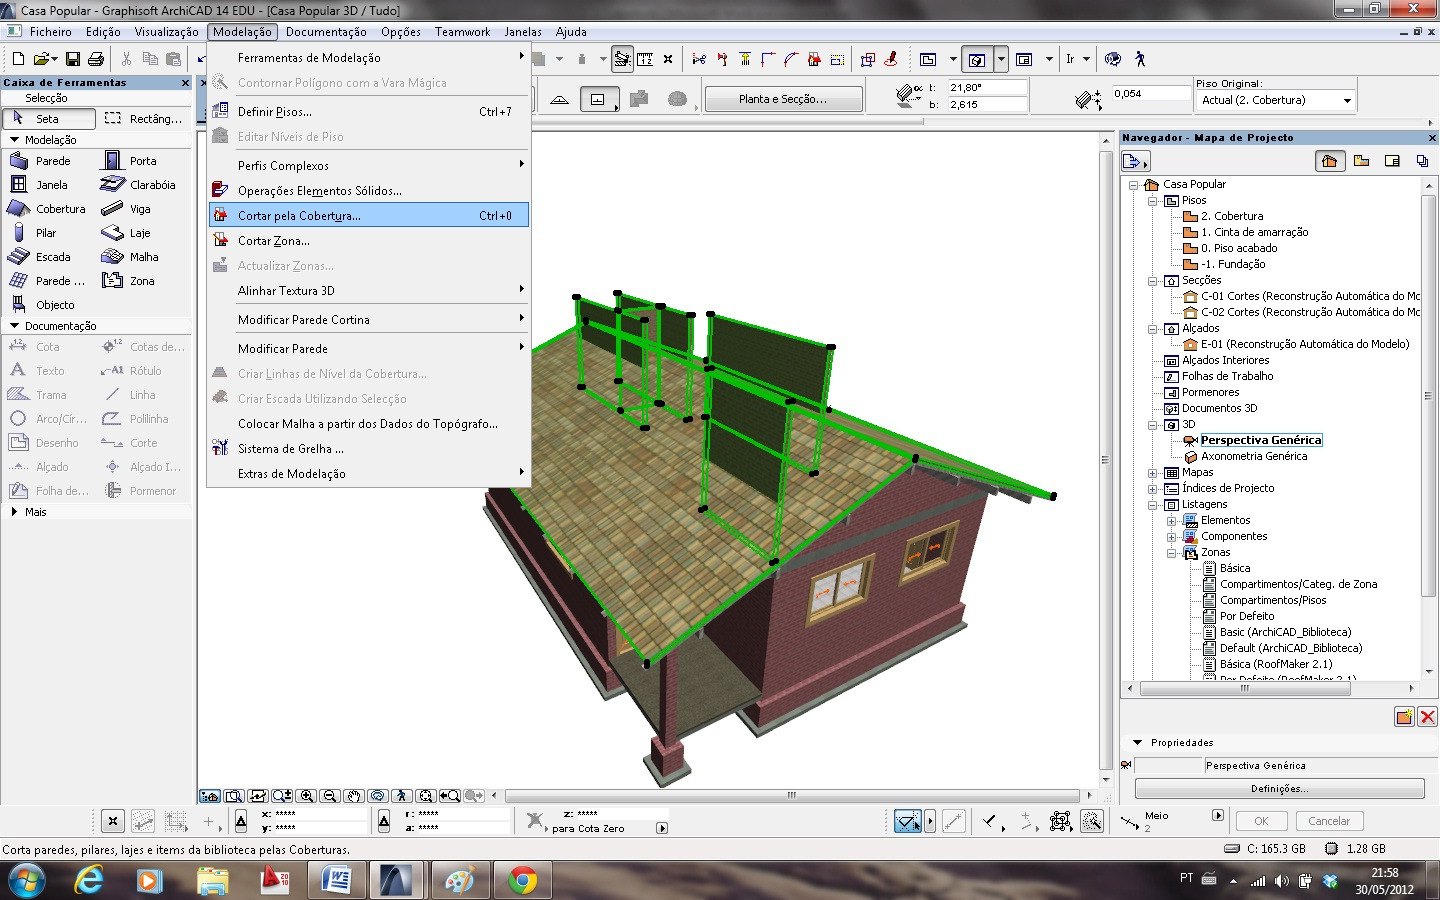Click the zoom out magnifier icon
Screen dimensions: 1440x900
[330, 796]
